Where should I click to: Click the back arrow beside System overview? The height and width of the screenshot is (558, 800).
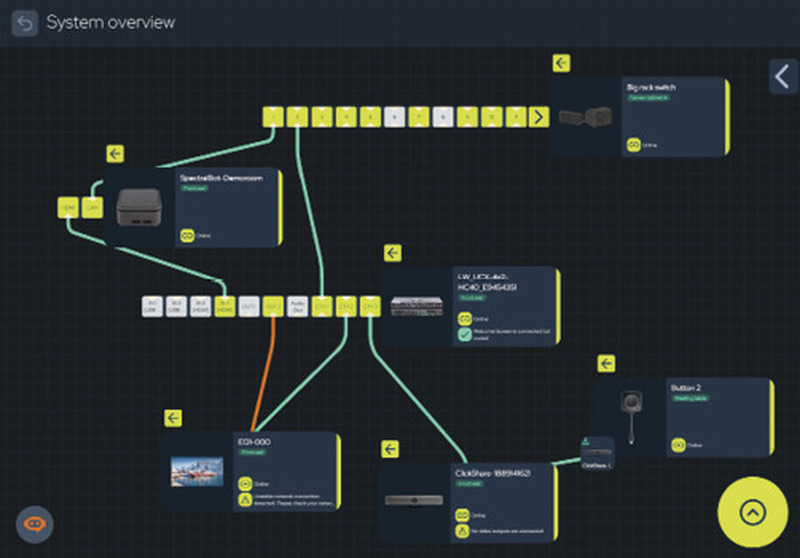tap(24, 23)
